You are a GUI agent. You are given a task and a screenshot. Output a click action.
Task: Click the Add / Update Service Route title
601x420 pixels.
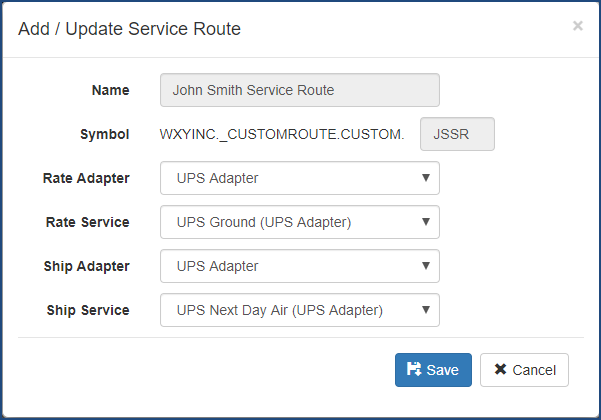[x=129, y=29]
